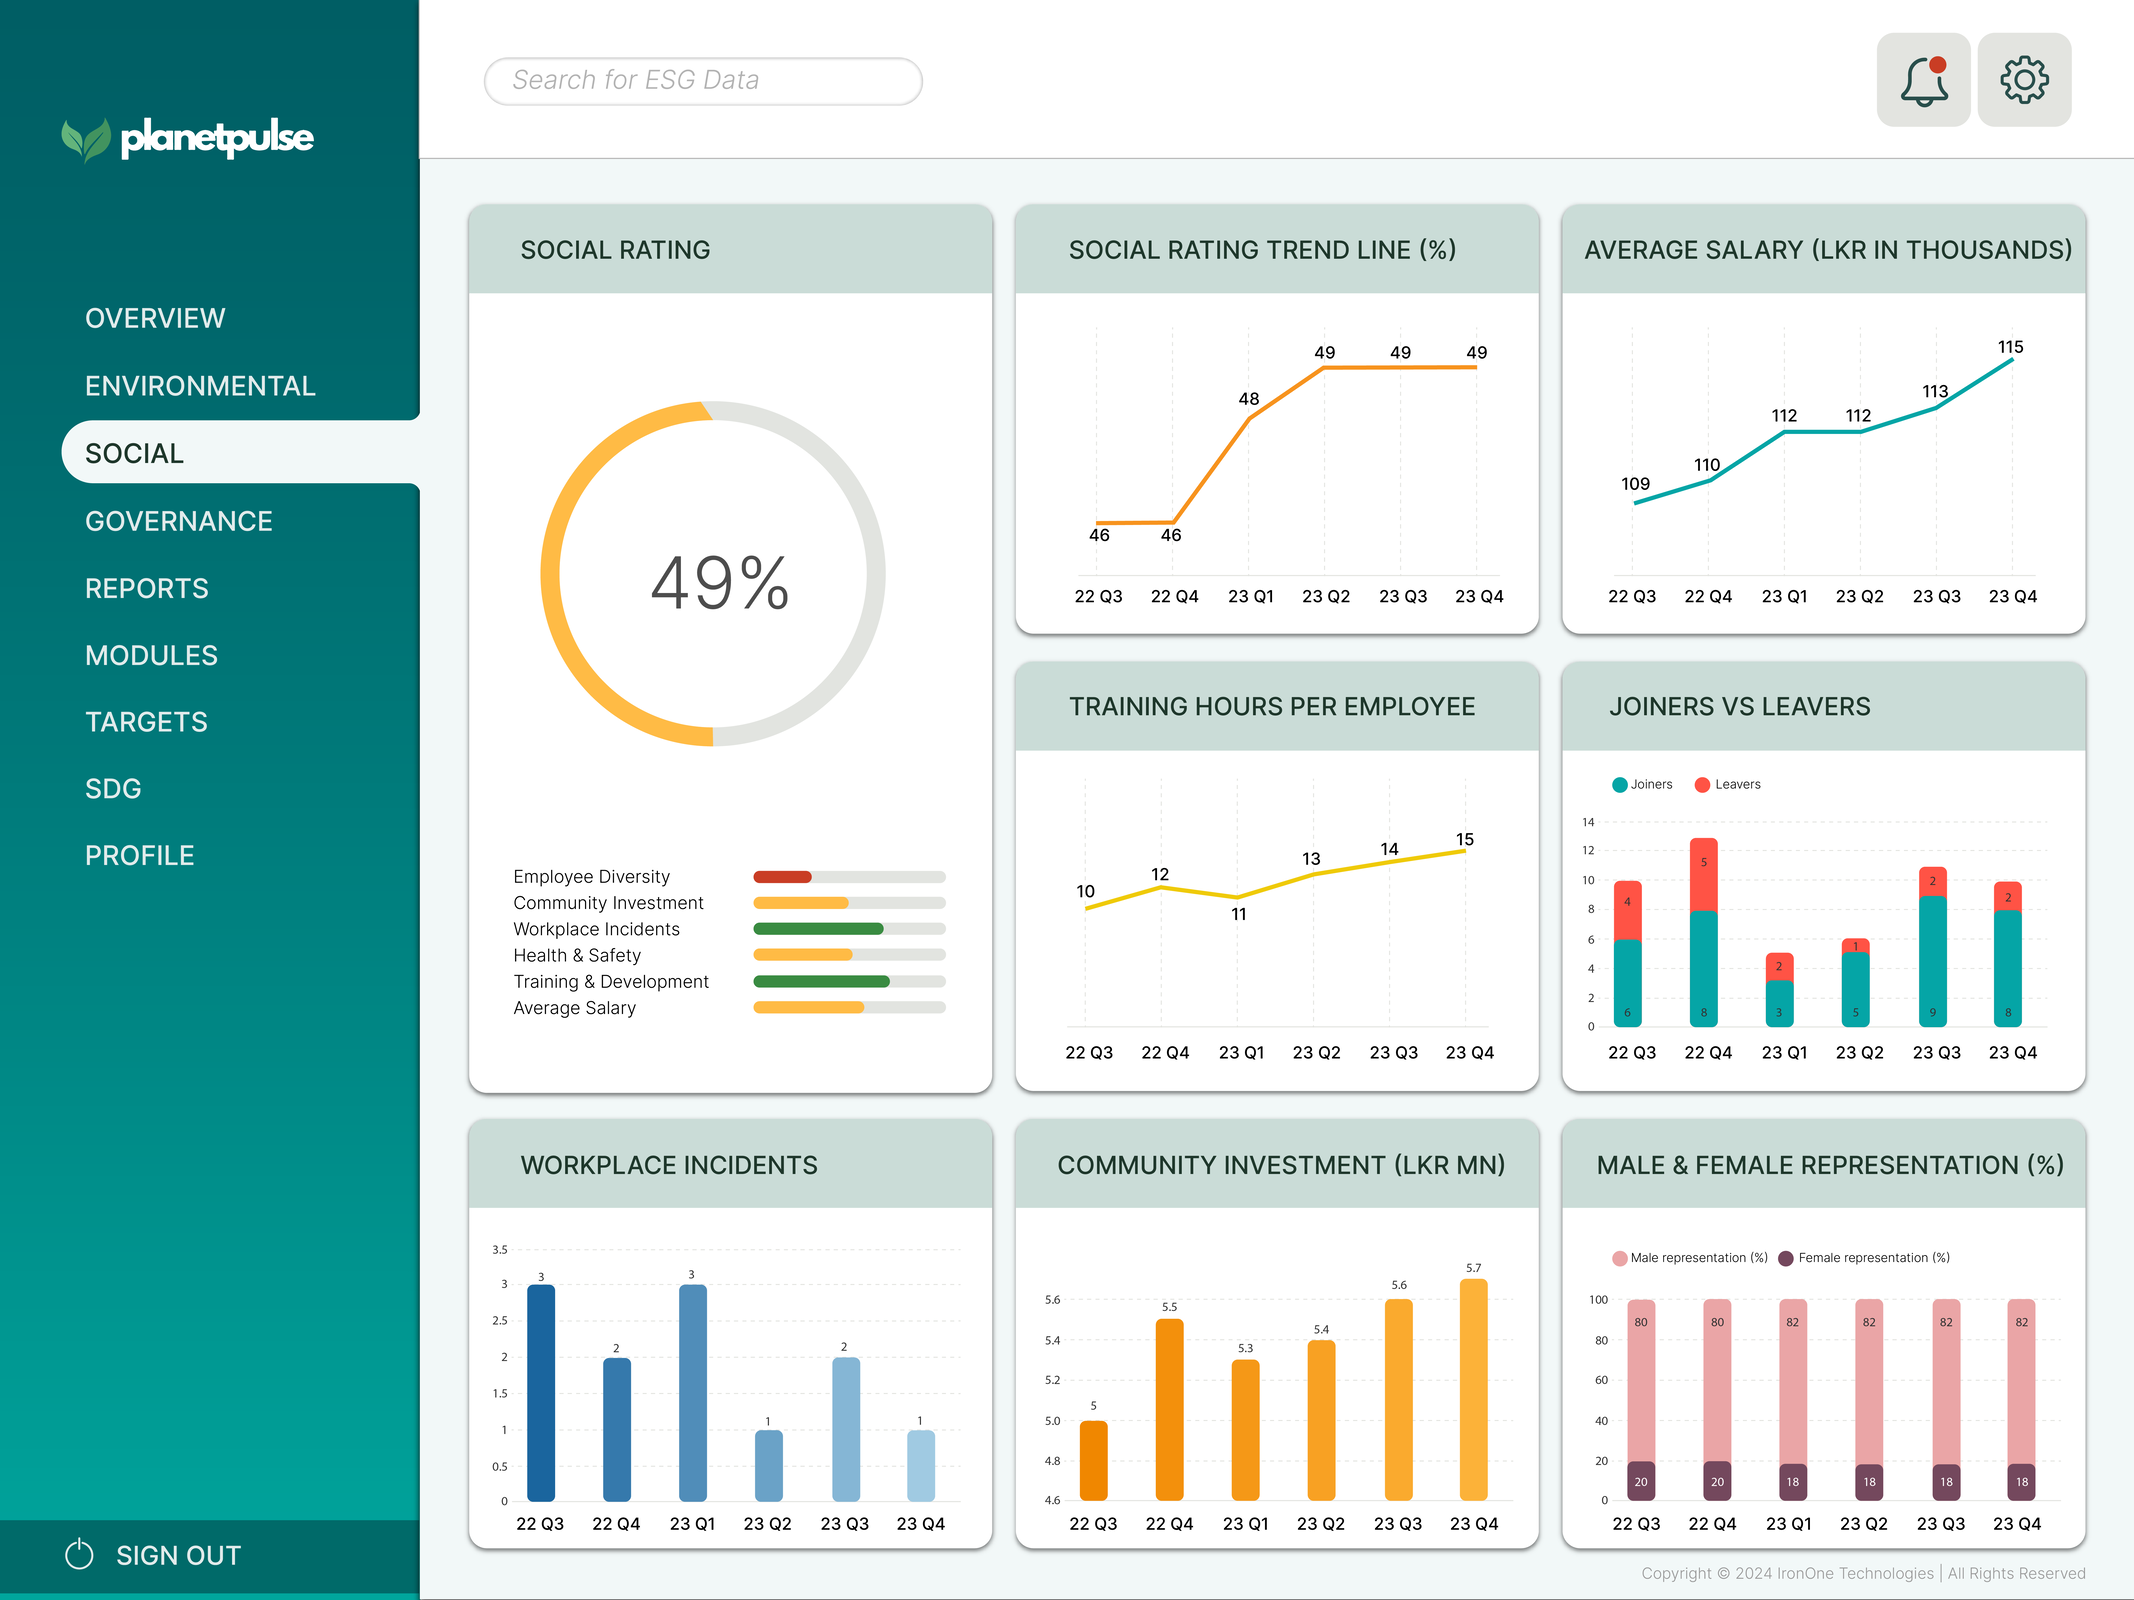Screen dimensions: 2134x1600
Task: Navigate to Governance
Action: [x=179, y=521]
